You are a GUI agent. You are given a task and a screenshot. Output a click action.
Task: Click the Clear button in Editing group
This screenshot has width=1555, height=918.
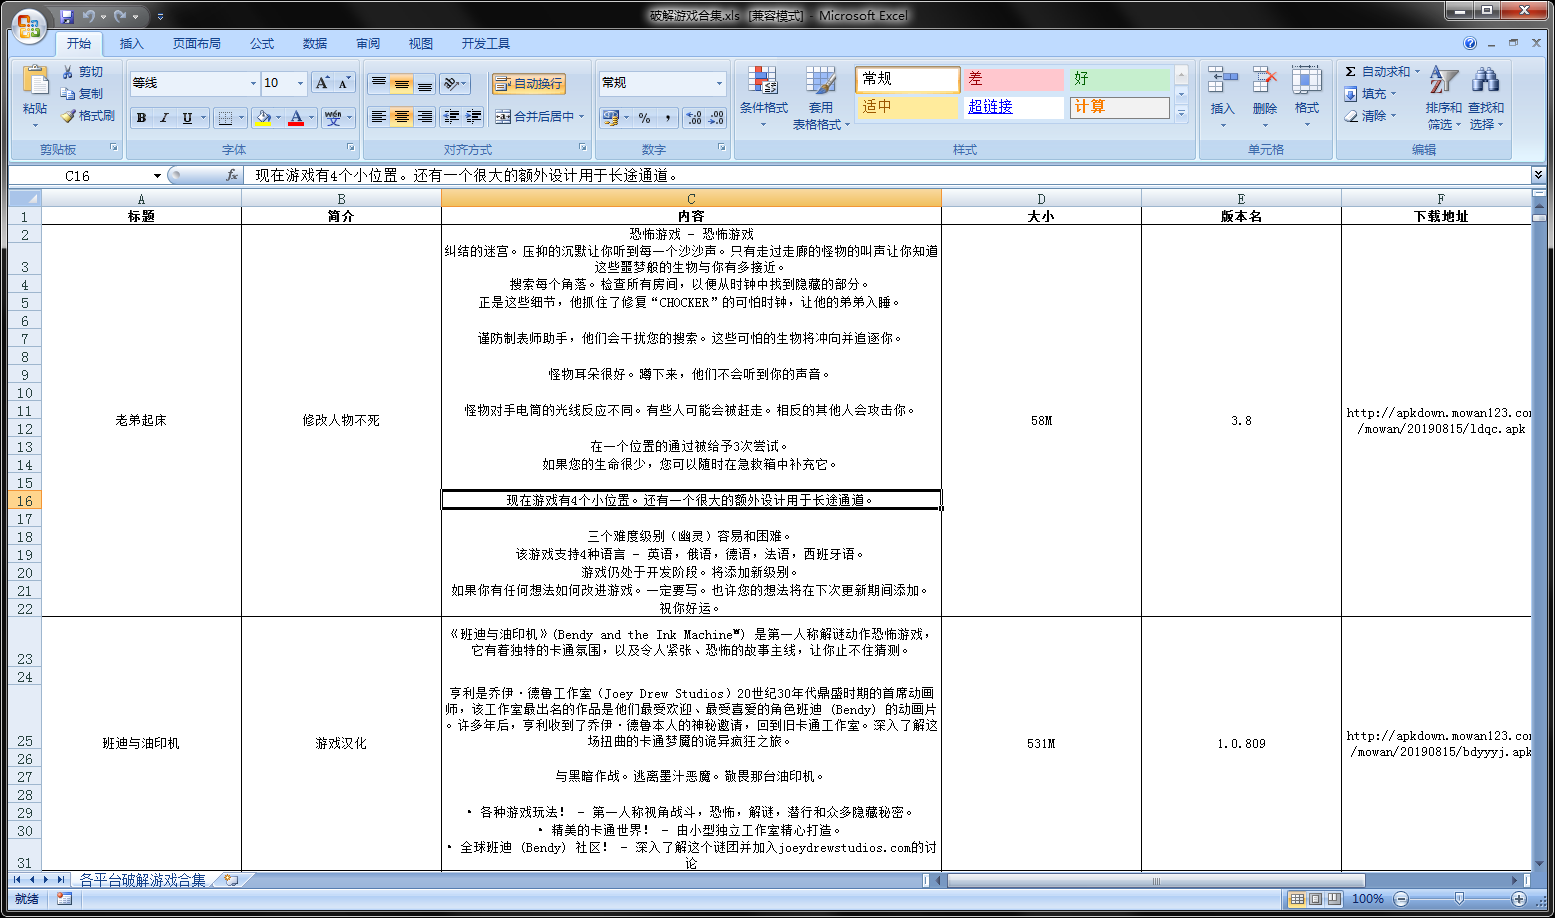[x=1371, y=116]
